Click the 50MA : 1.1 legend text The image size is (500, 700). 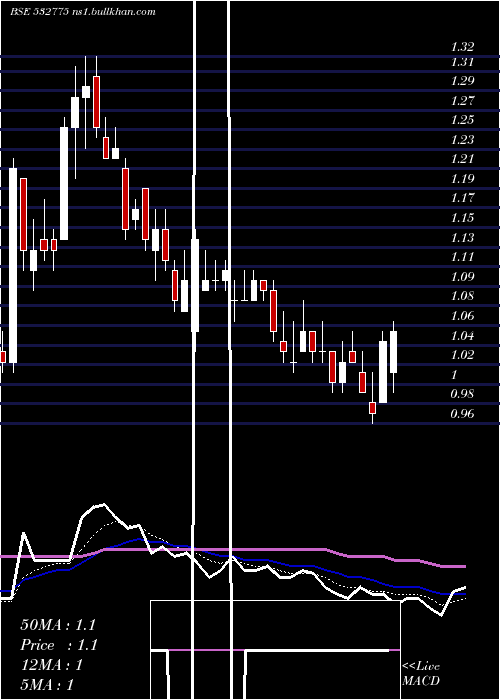click(58, 625)
